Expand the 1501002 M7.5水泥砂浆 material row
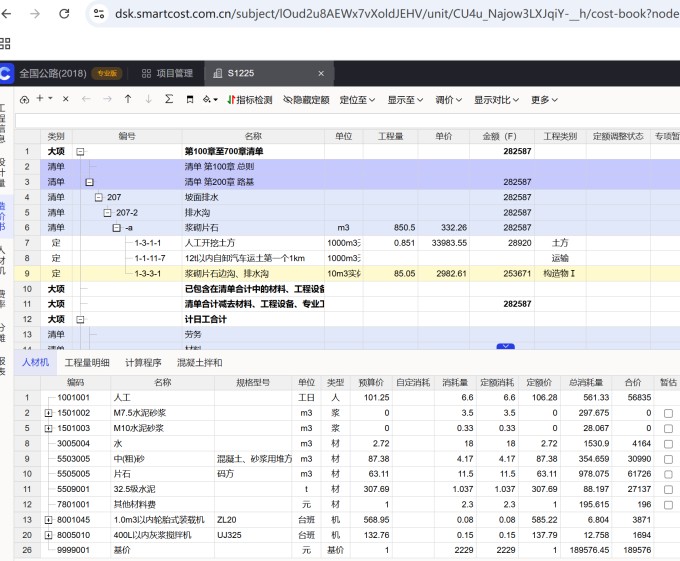Image resolution: width=680 pixels, height=561 pixels. [x=49, y=413]
